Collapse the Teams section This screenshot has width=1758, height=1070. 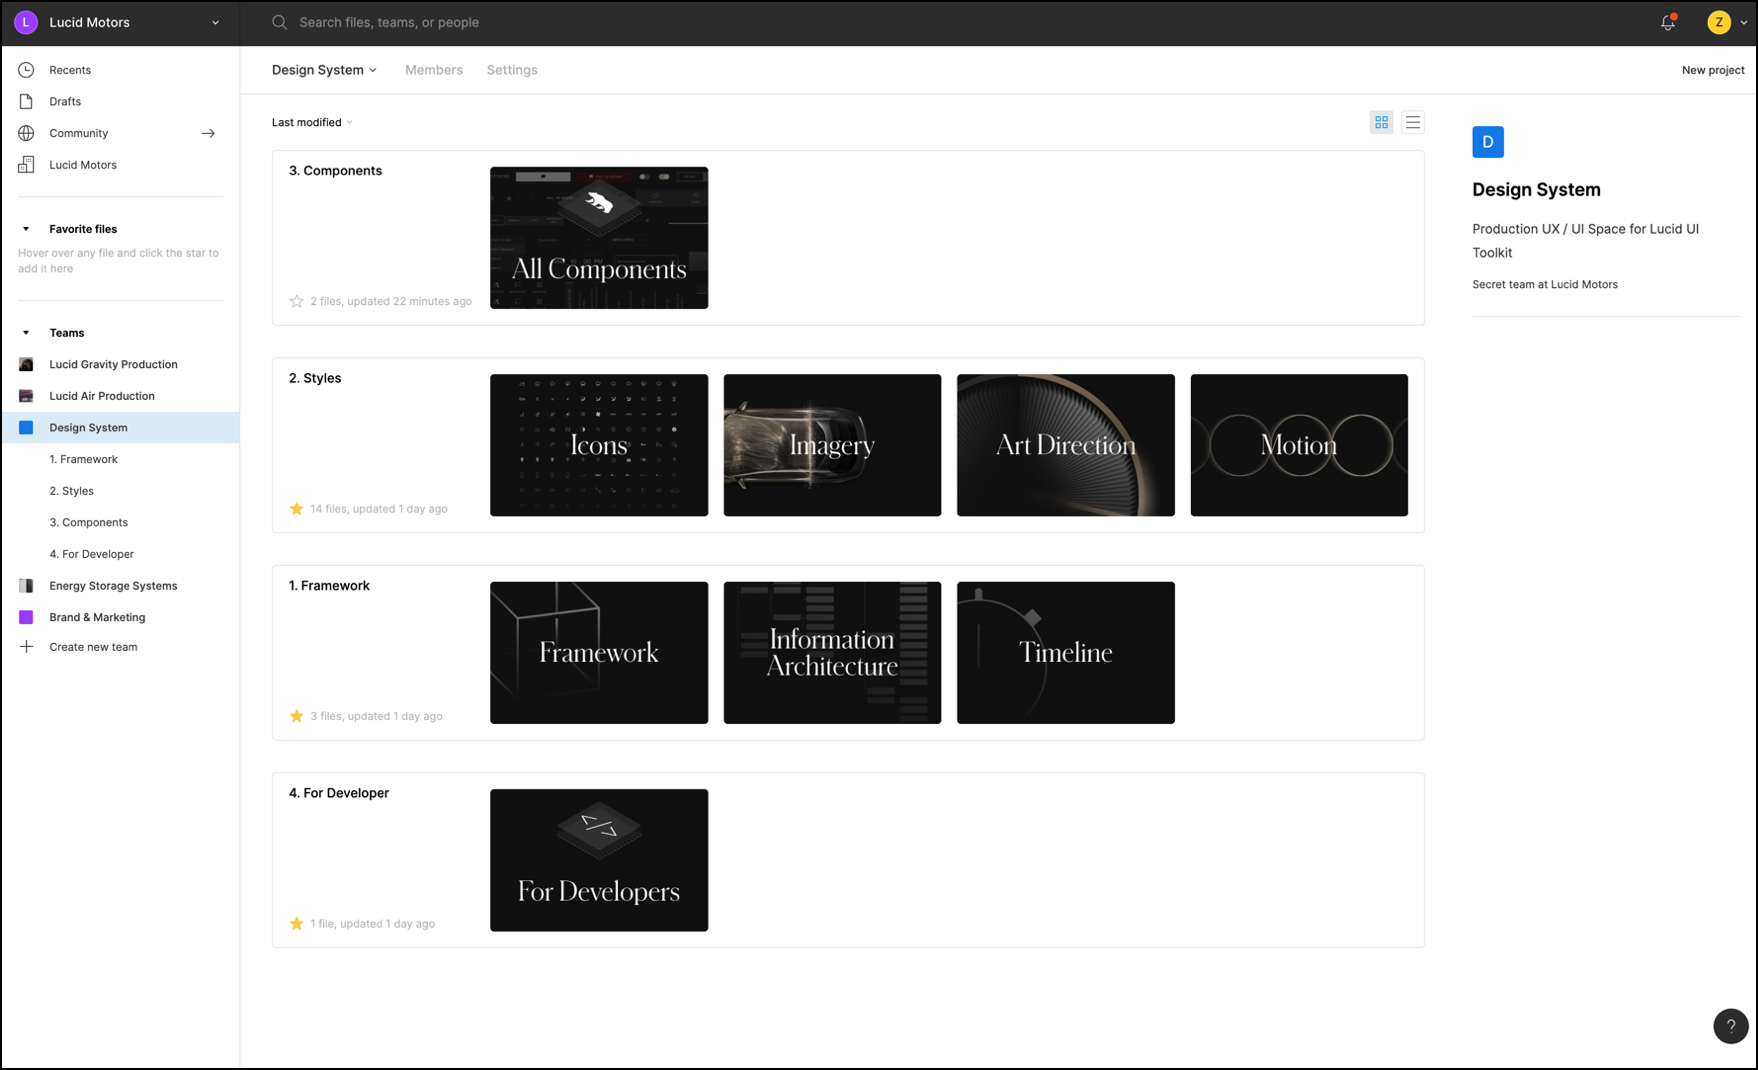tap(26, 333)
